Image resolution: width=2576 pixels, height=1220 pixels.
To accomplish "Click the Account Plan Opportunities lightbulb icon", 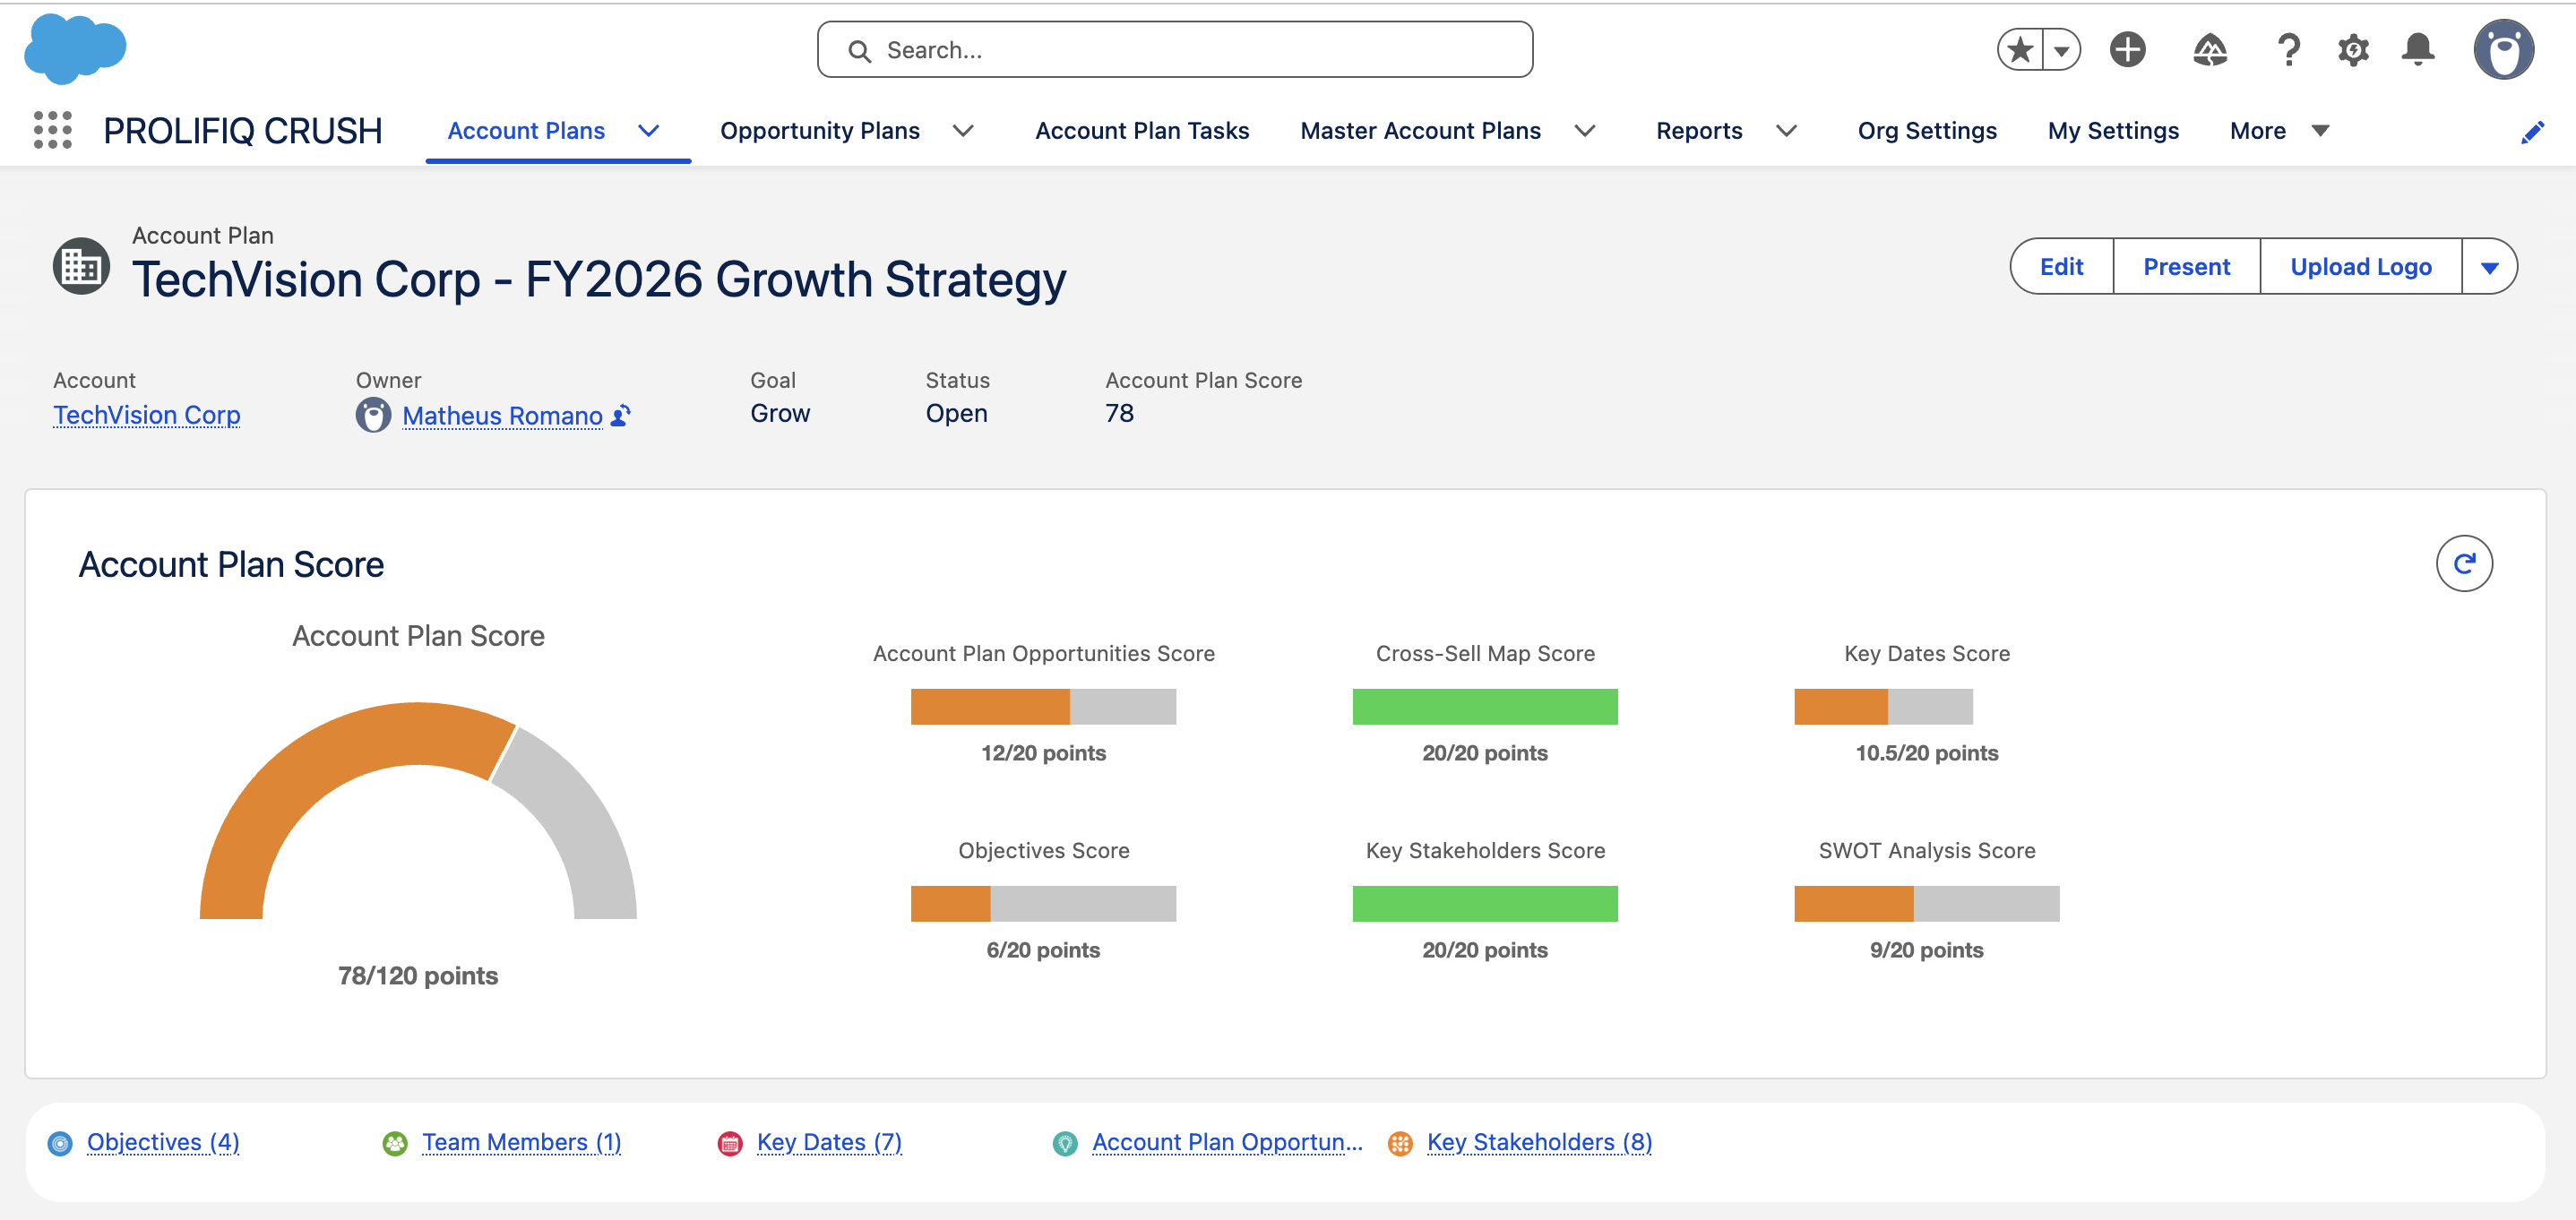I will pos(1065,1143).
